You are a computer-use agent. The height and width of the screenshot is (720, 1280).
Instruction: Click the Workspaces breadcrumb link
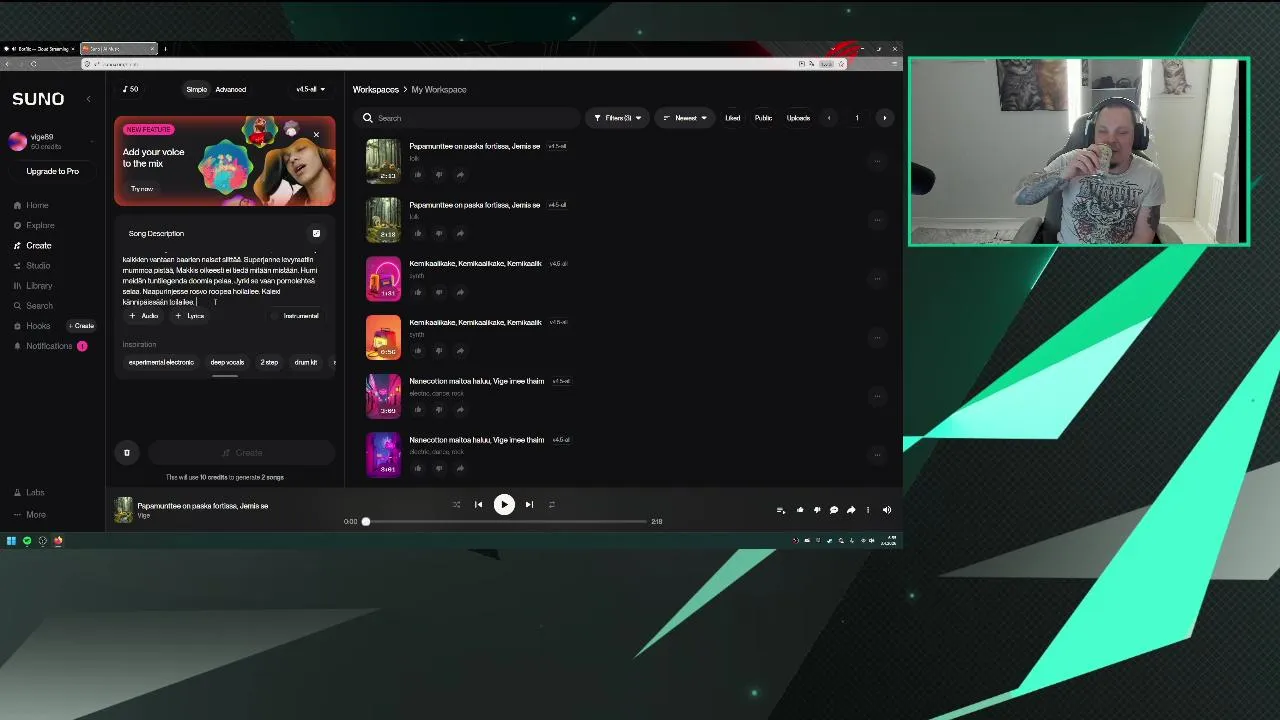pos(375,90)
